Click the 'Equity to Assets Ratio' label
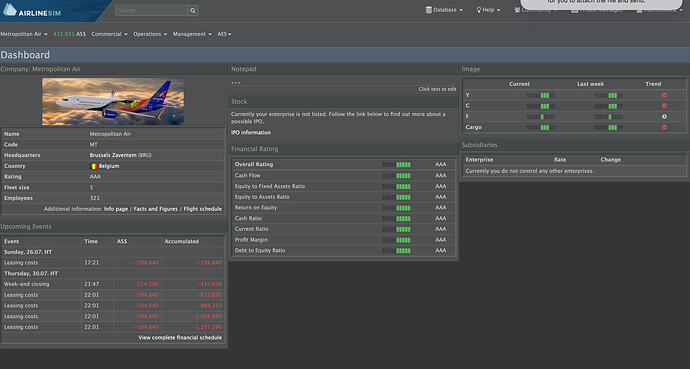The height and width of the screenshot is (369, 690). pyautogui.click(x=262, y=197)
